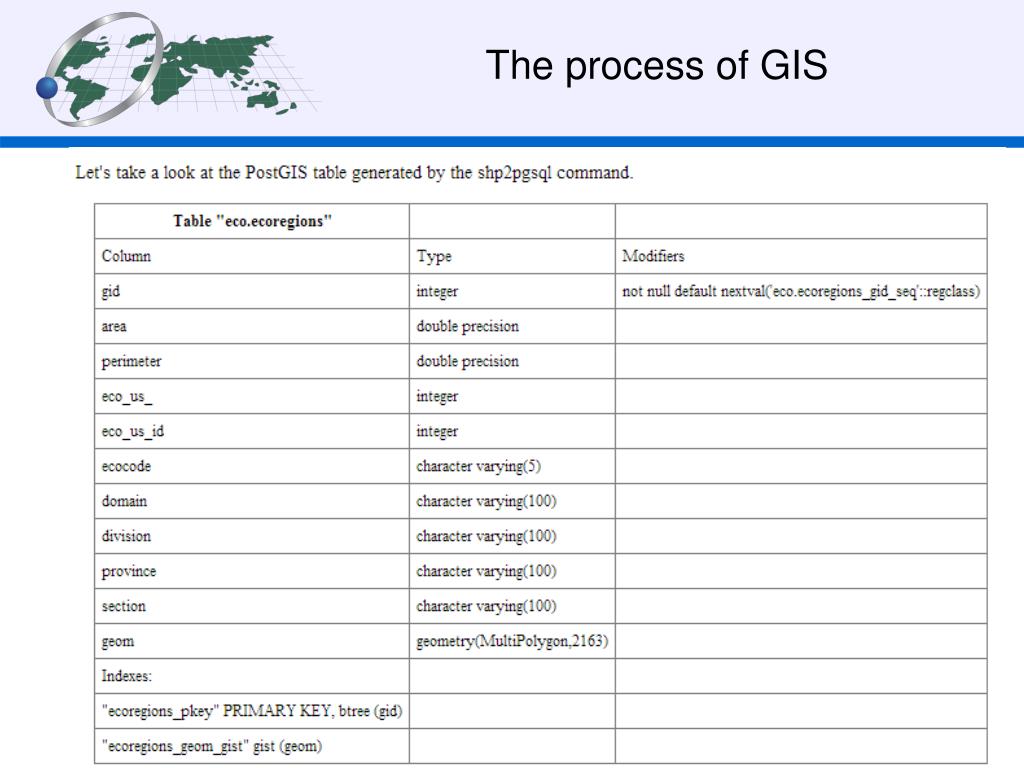Click 'integer' in the gid row
Screen dimensions: 1024x768
(x=512, y=291)
